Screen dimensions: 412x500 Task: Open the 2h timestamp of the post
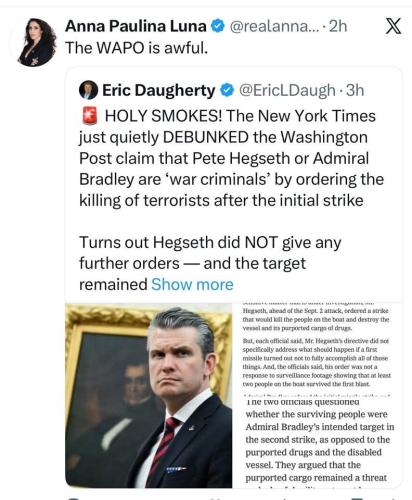pos(338,26)
